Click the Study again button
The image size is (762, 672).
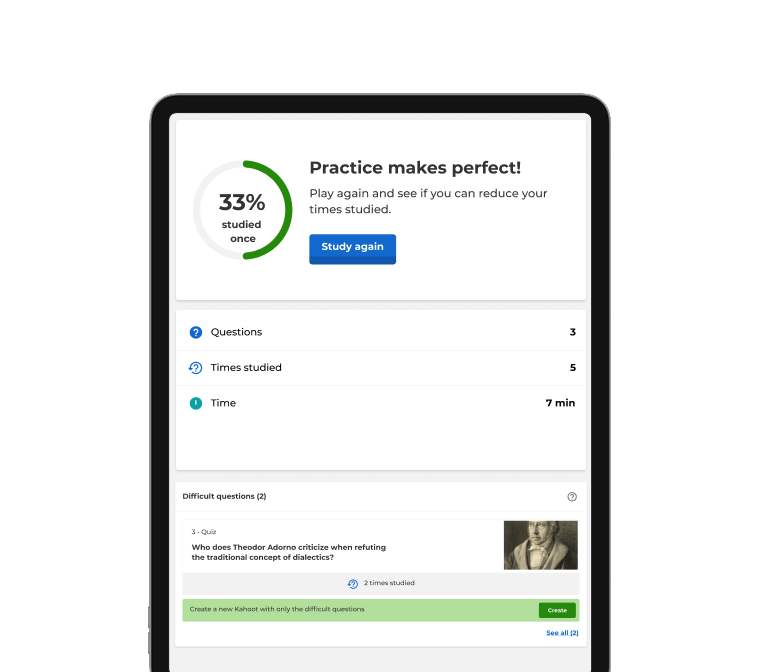[352, 249]
